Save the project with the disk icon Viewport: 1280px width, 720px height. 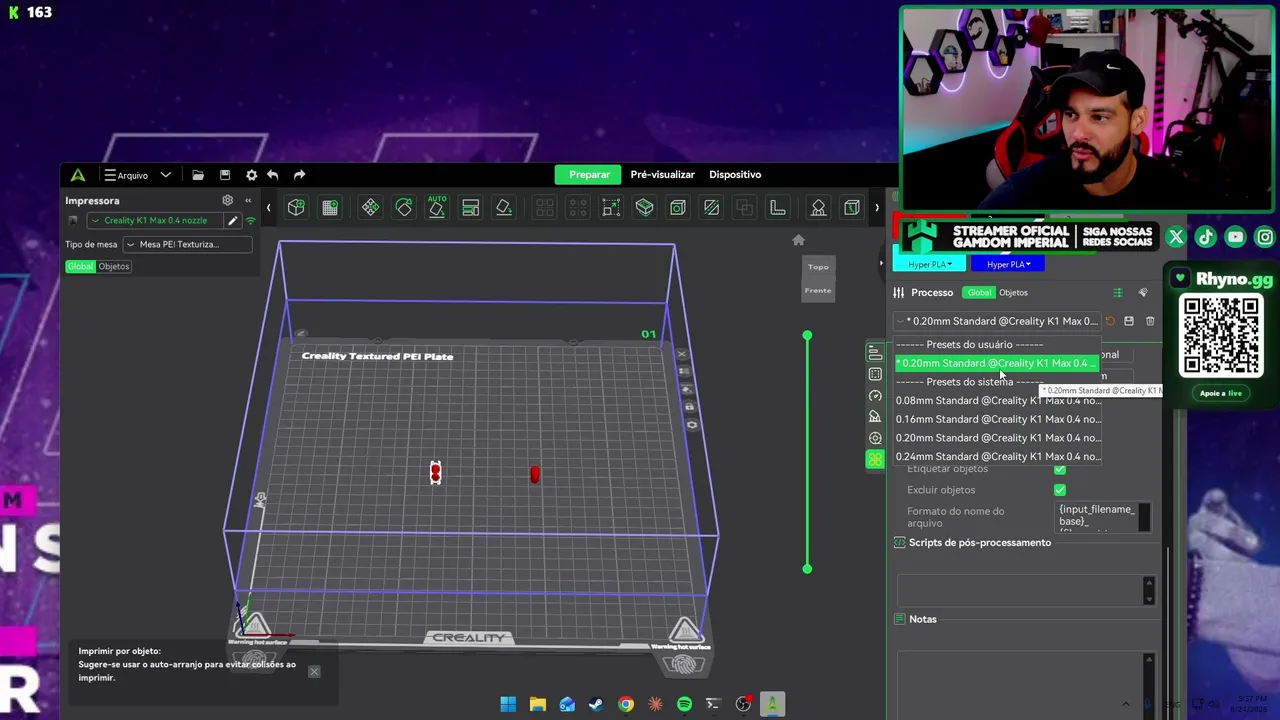(x=225, y=175)
